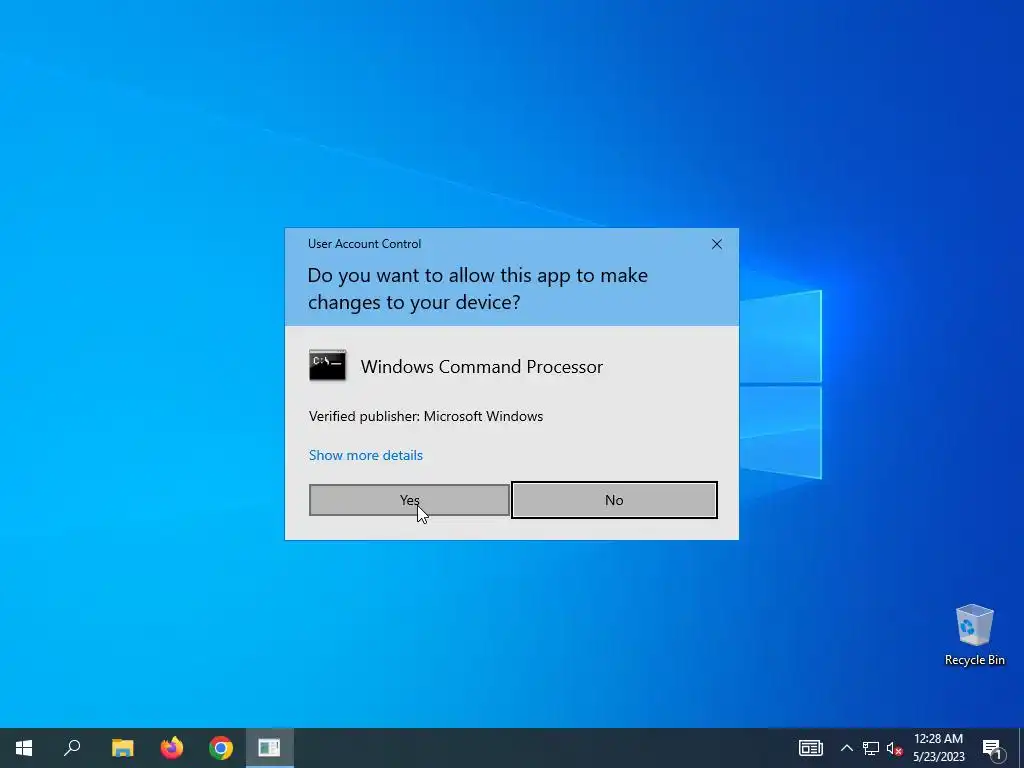Open the Action Center notifications icon

[x=992, y=748]
